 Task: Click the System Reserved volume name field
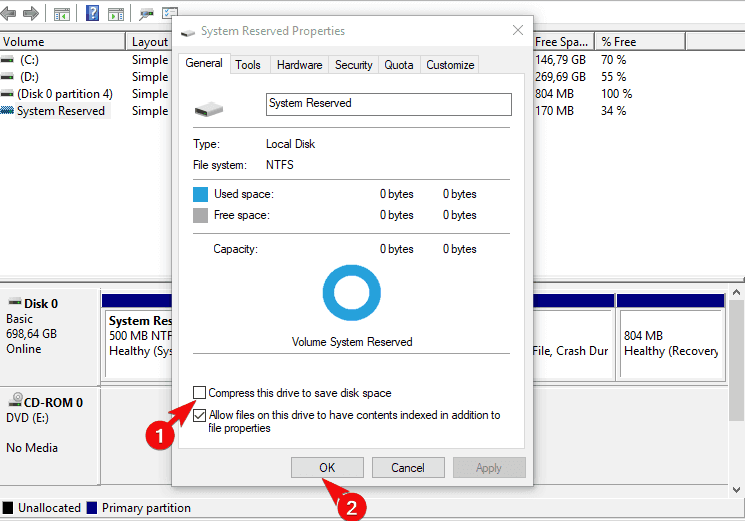[x=389, y=104]
